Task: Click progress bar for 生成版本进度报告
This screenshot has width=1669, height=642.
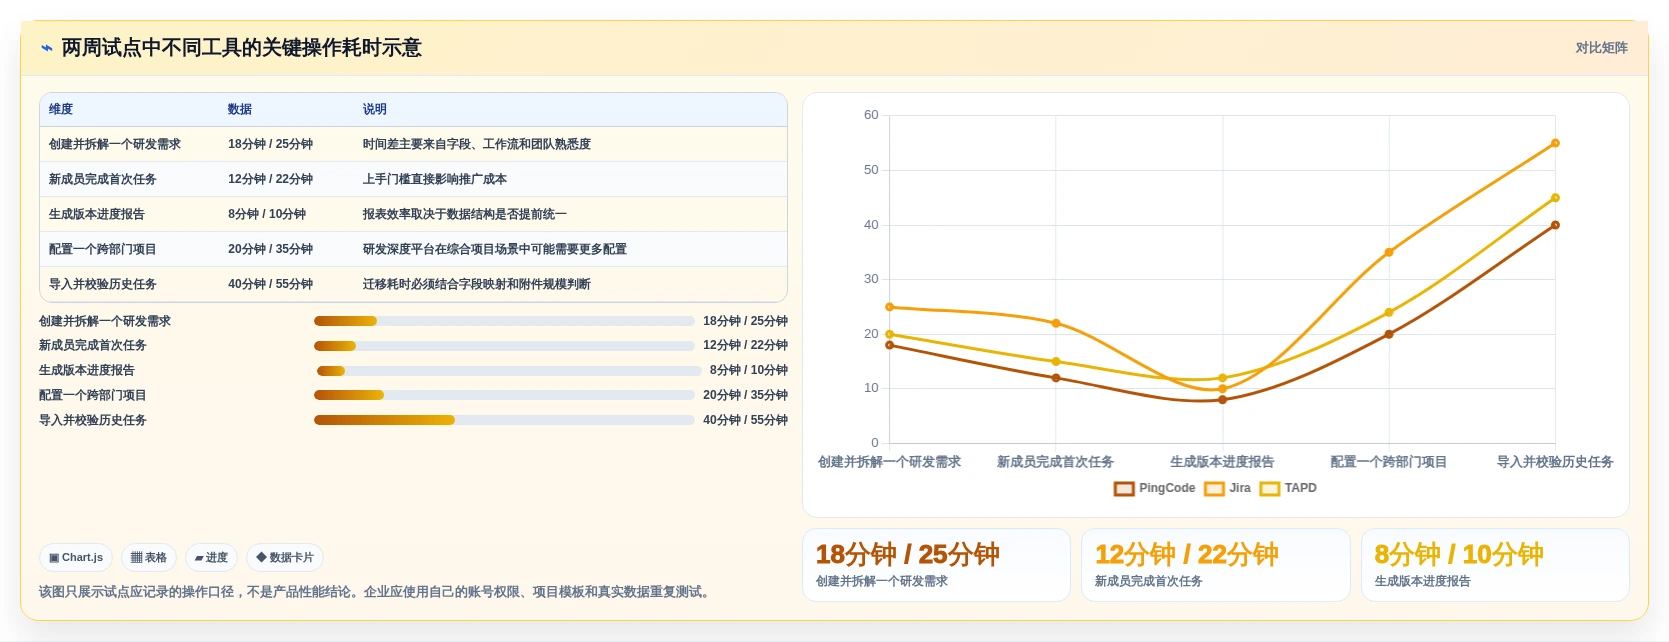Action: coord(509,371)
